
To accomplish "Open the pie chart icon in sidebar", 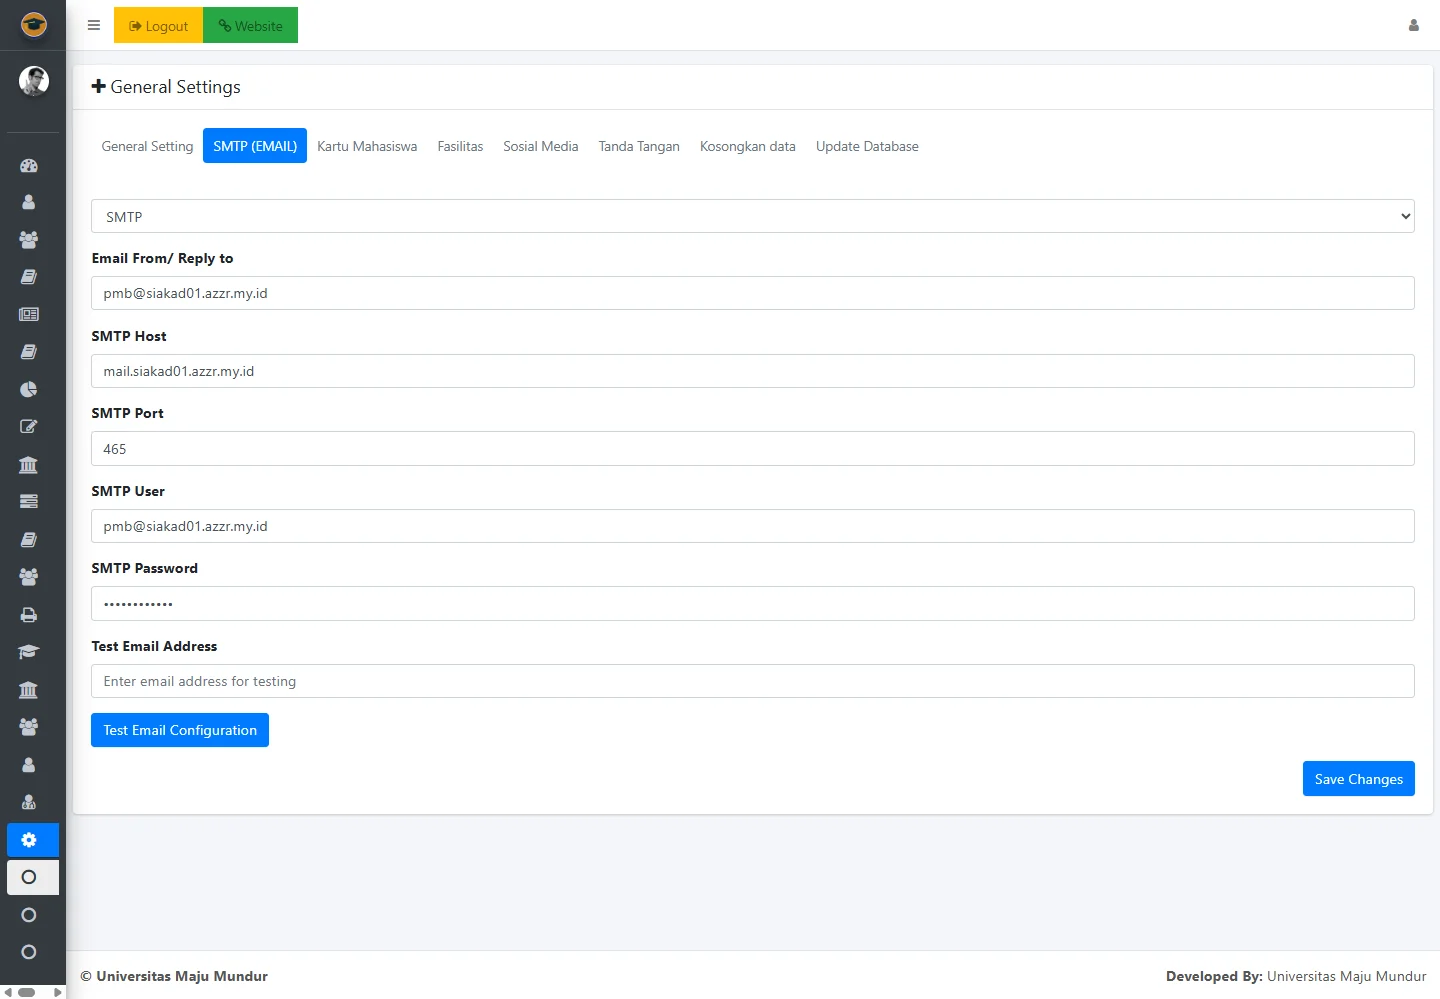I will click(x=29, y=389).
